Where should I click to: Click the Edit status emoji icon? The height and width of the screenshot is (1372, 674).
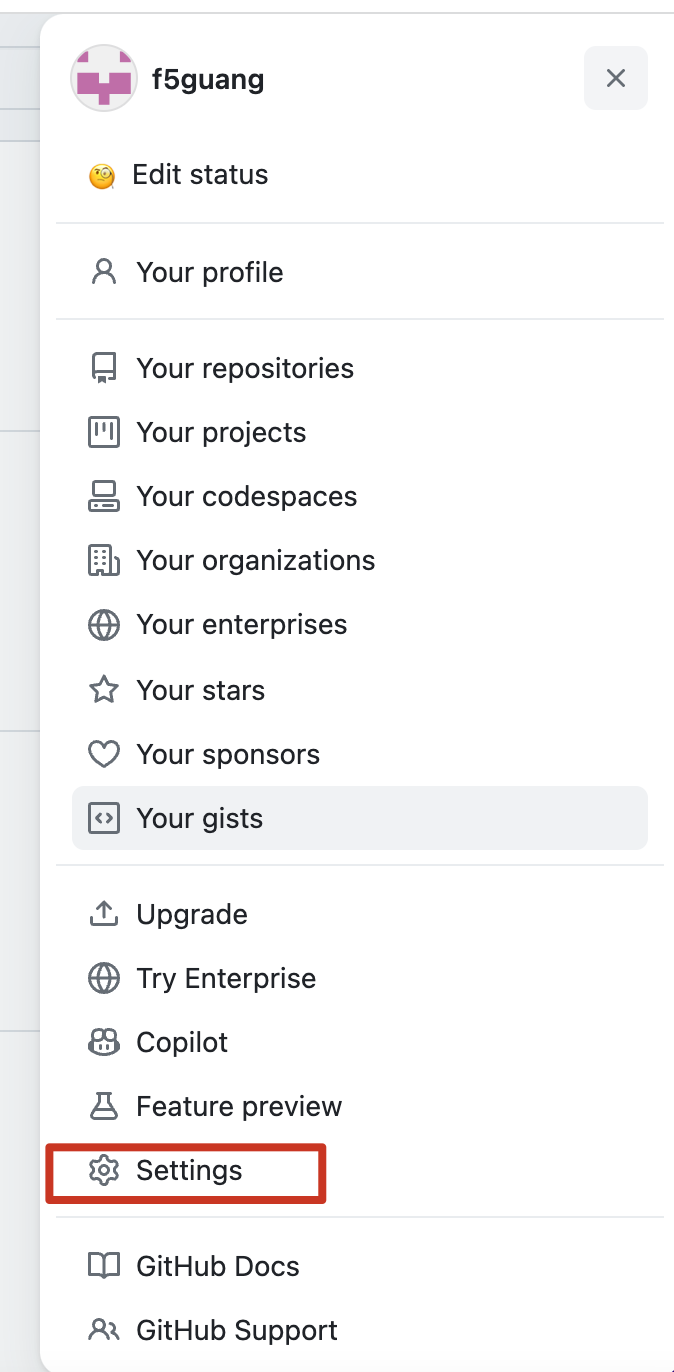(x=102, y=176)
